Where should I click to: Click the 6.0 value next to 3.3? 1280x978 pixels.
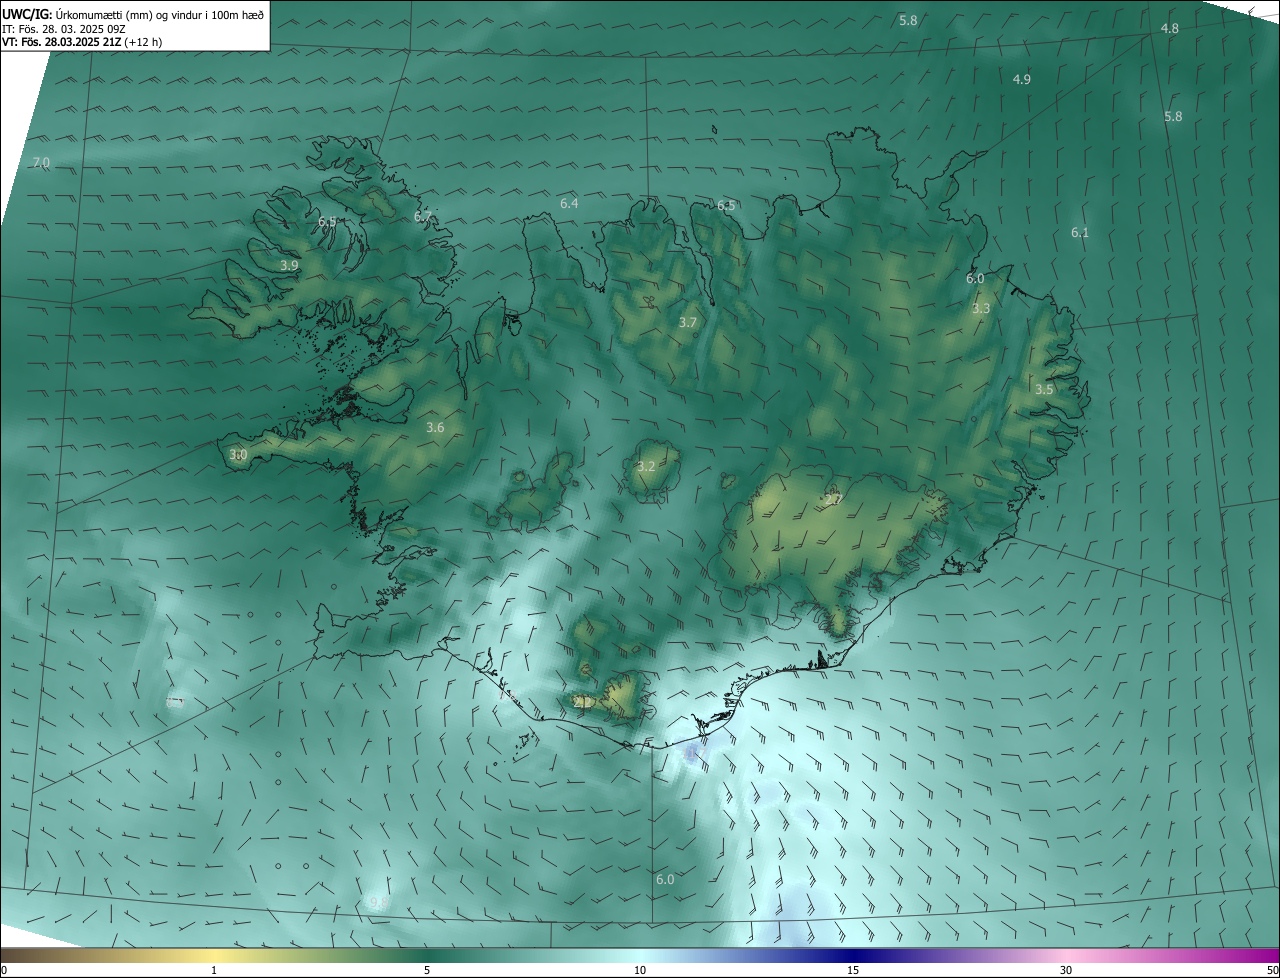coord(975,279)
